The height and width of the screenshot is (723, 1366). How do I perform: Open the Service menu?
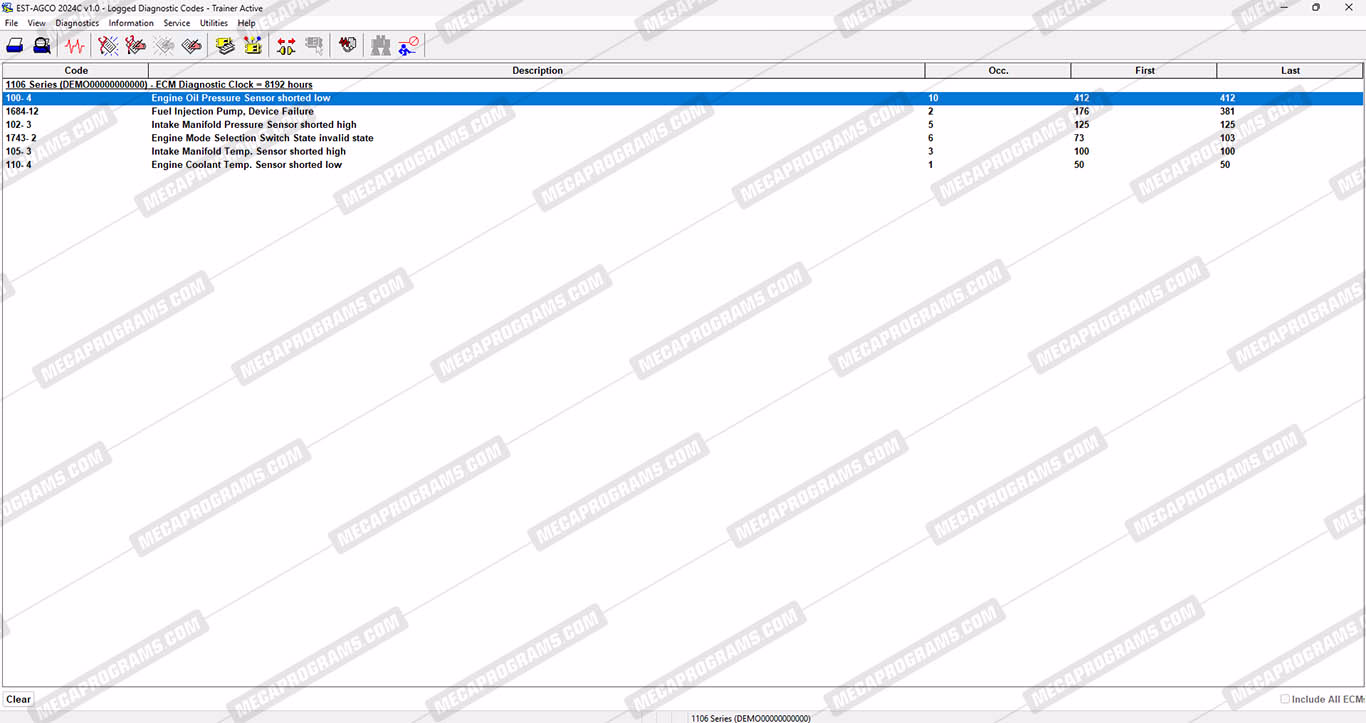click(177, 23)
